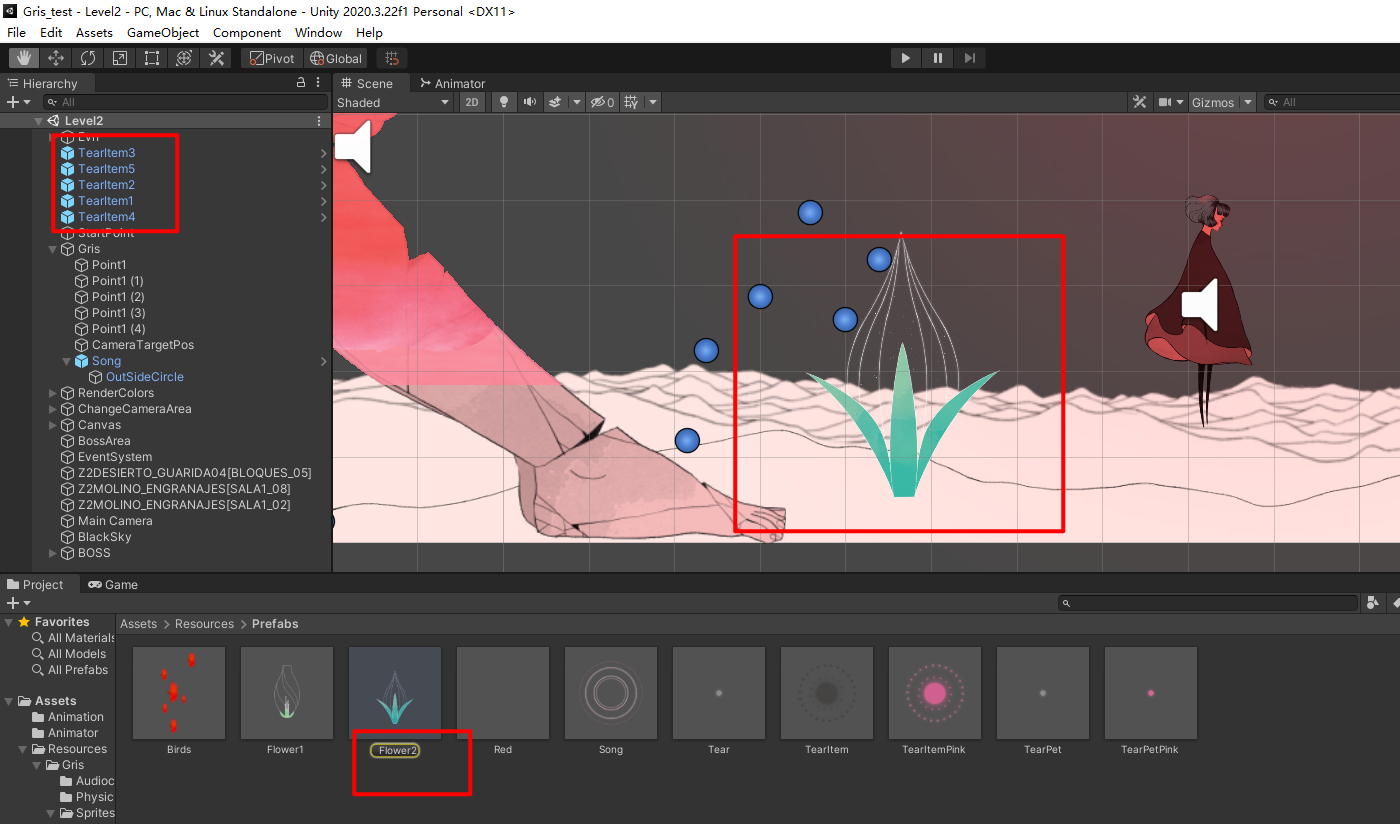
Task: Switch to the Game tab
Action: (113, 585)
